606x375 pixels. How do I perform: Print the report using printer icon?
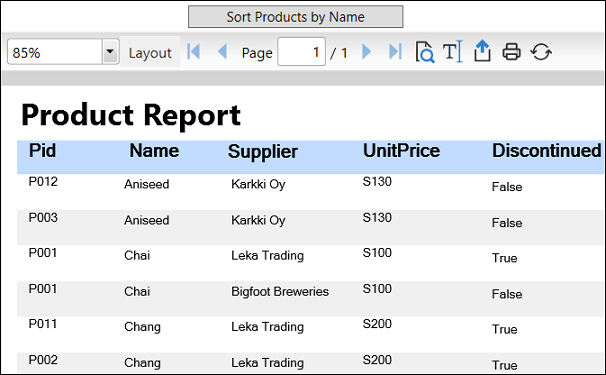511,51
